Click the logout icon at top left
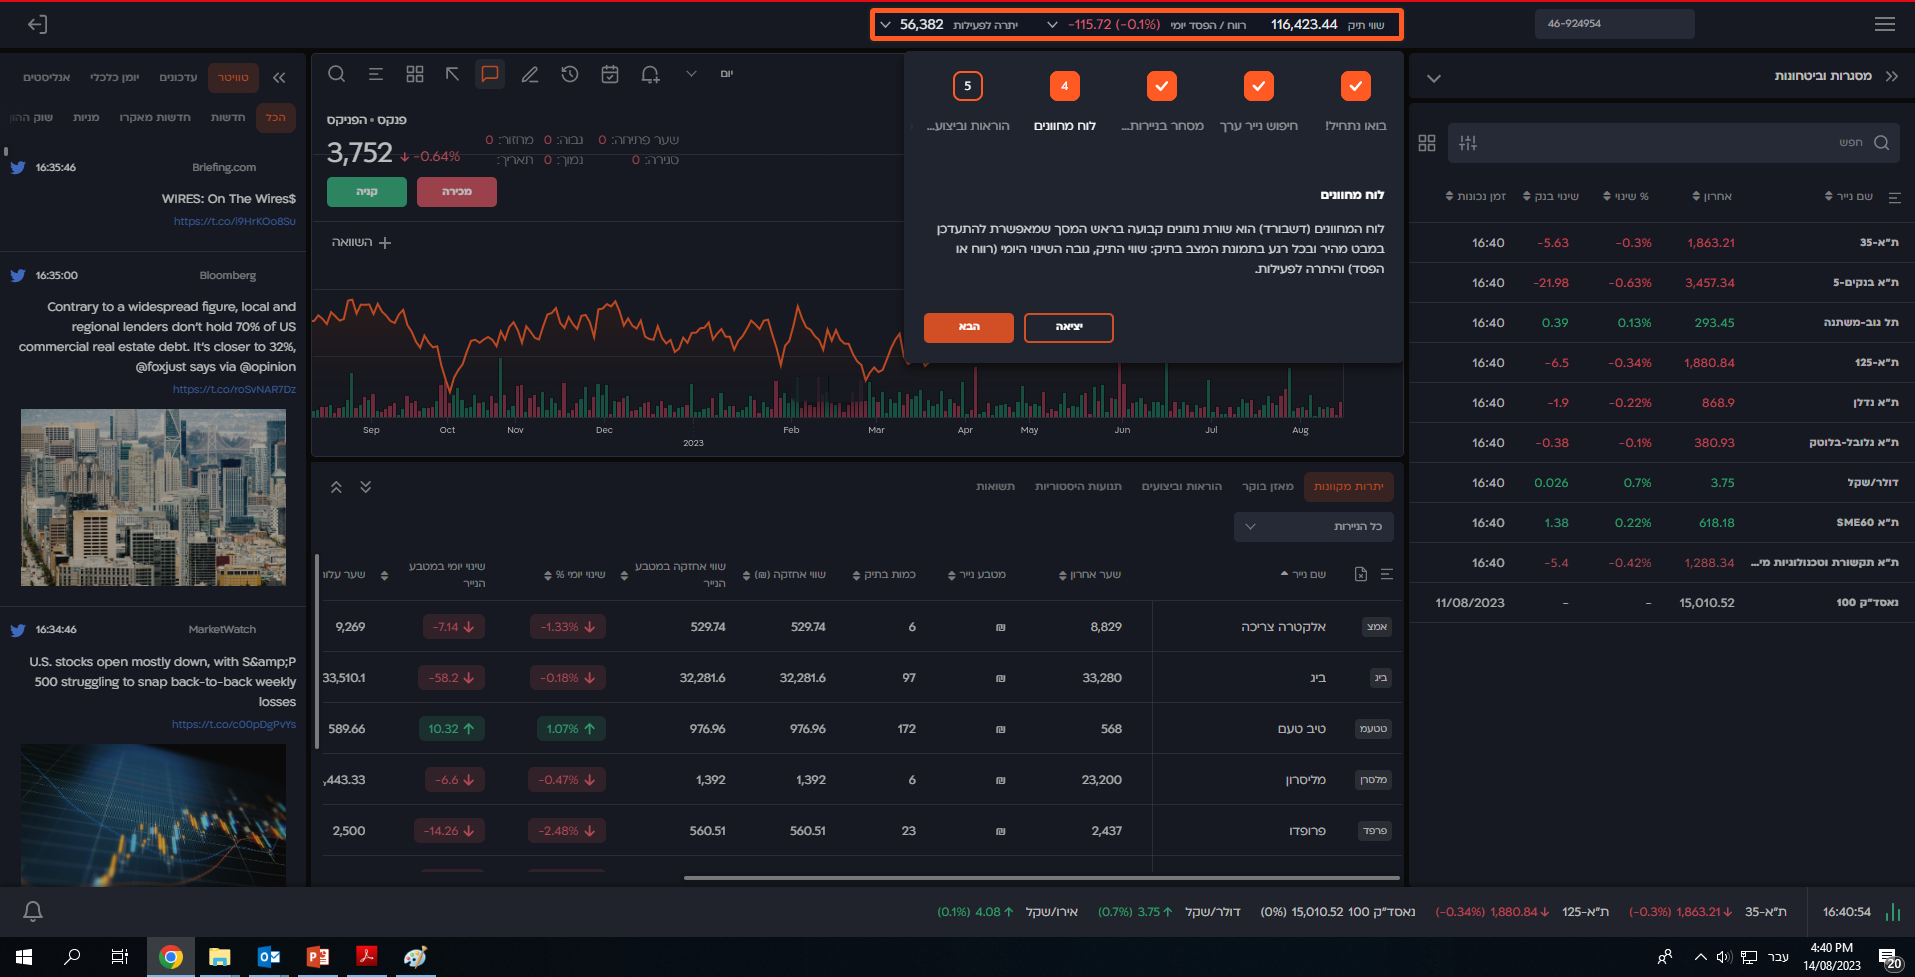Image resolution: width=1915 pixels, height=977 pixels. coord(37,24)
